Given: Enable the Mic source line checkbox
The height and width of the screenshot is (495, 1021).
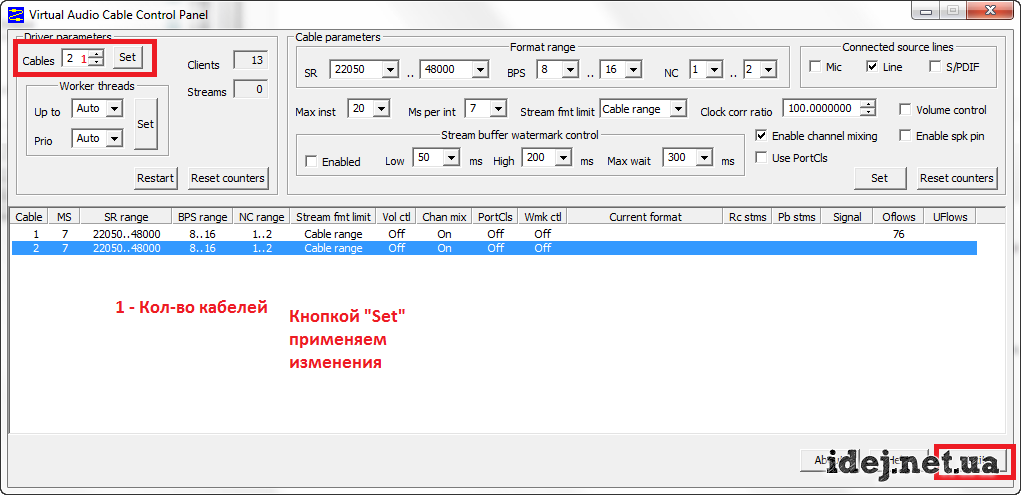Looking at the screenshot, I should coord(815,66).
